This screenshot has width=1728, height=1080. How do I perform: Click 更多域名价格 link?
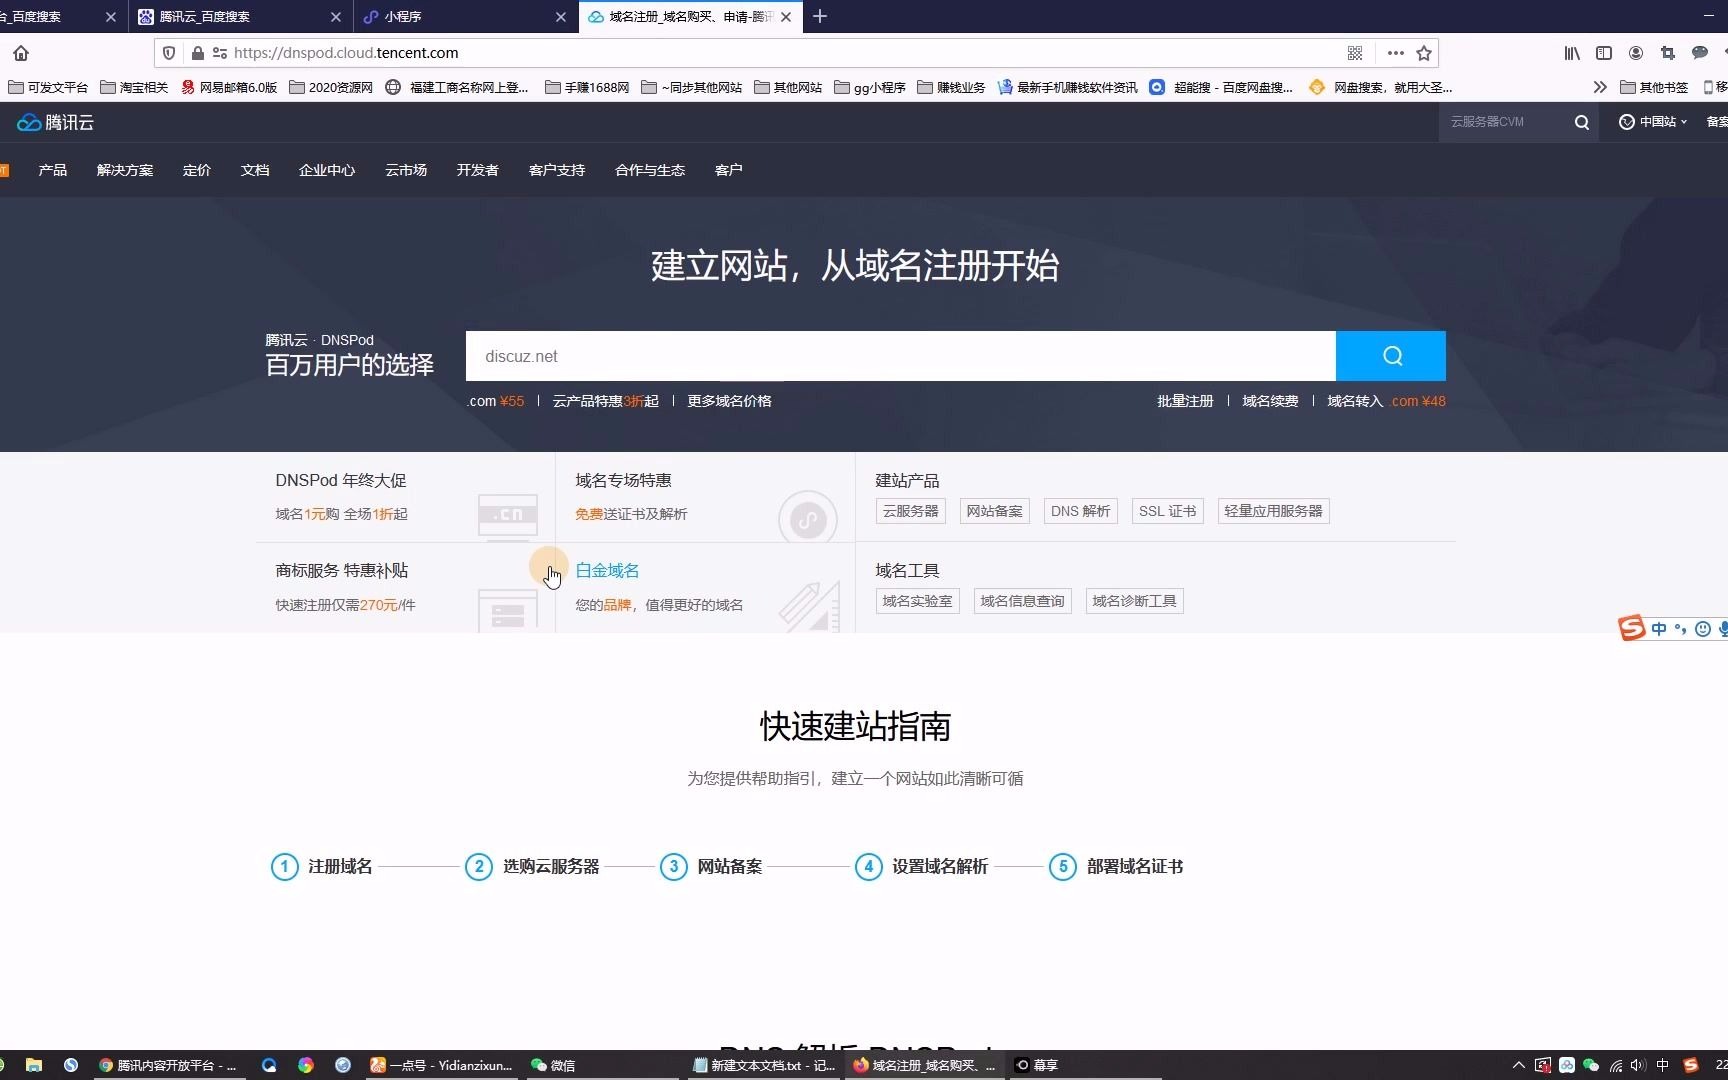pos(729,401)
